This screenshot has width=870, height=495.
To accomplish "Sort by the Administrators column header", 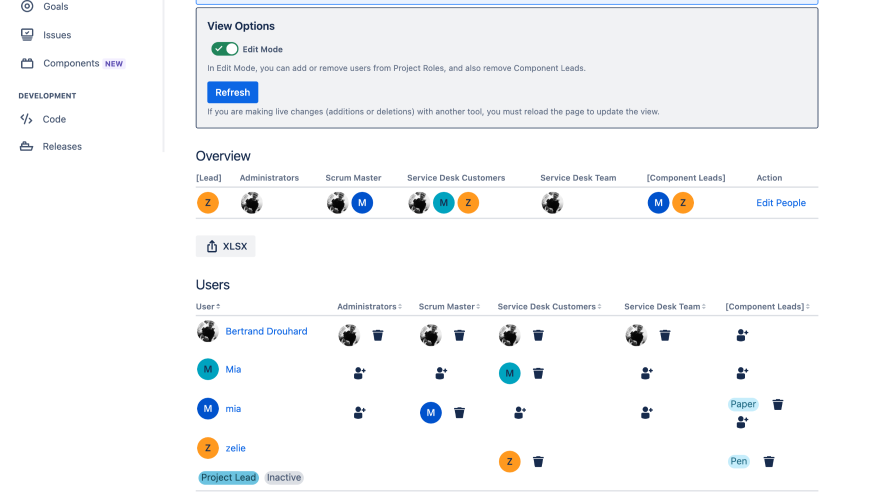I will [369, 306].
